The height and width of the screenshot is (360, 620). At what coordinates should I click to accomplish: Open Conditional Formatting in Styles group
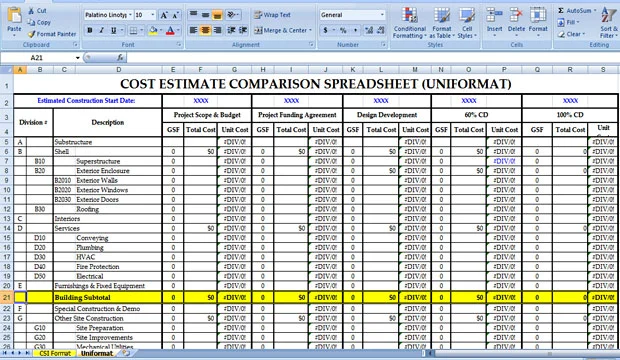pyautogui.click(x=410, y=23)
